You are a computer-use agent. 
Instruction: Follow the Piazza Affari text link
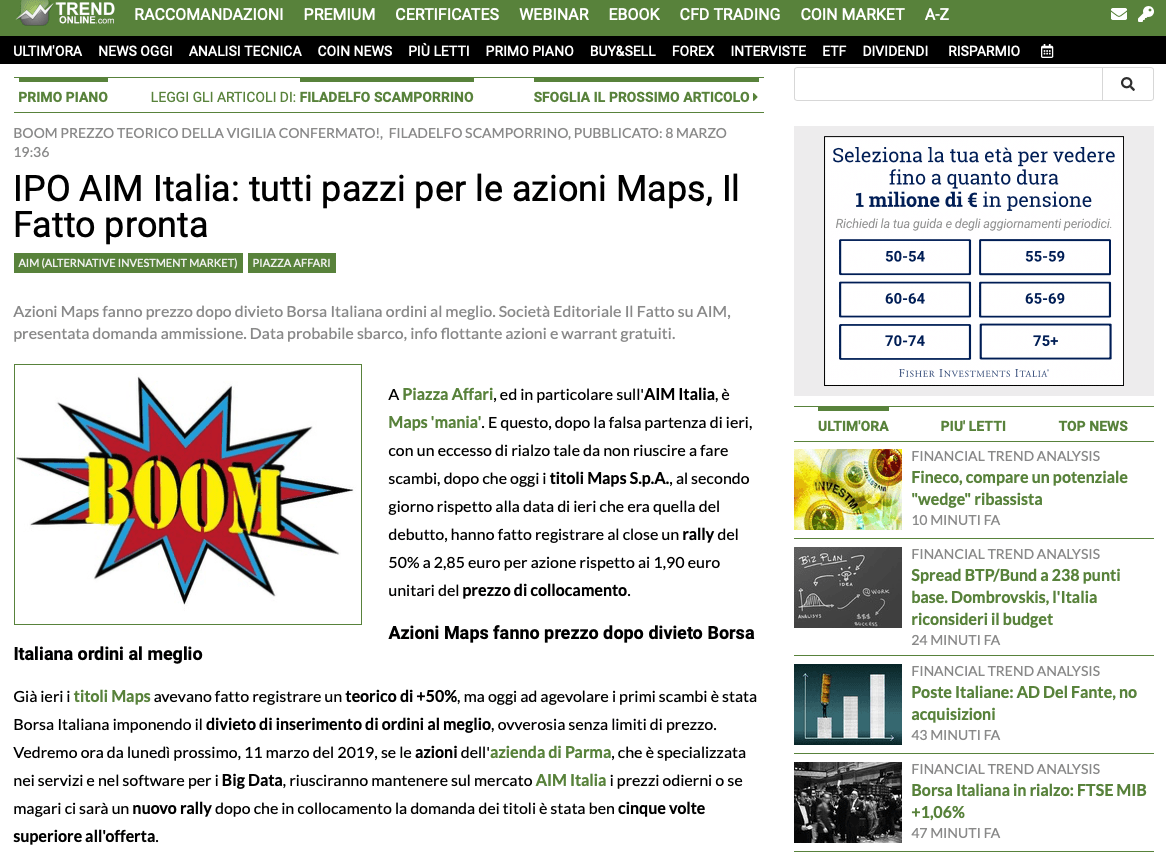[448, 394]
